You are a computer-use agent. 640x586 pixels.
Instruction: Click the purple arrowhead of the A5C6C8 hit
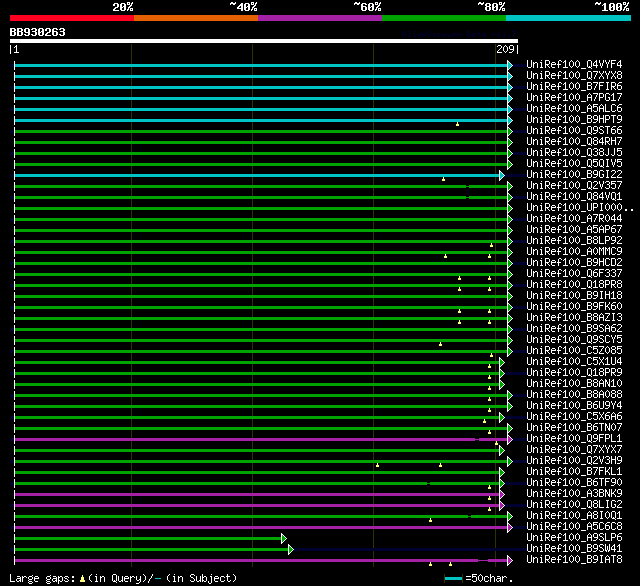pyautogui.click(x=509, y=527)
